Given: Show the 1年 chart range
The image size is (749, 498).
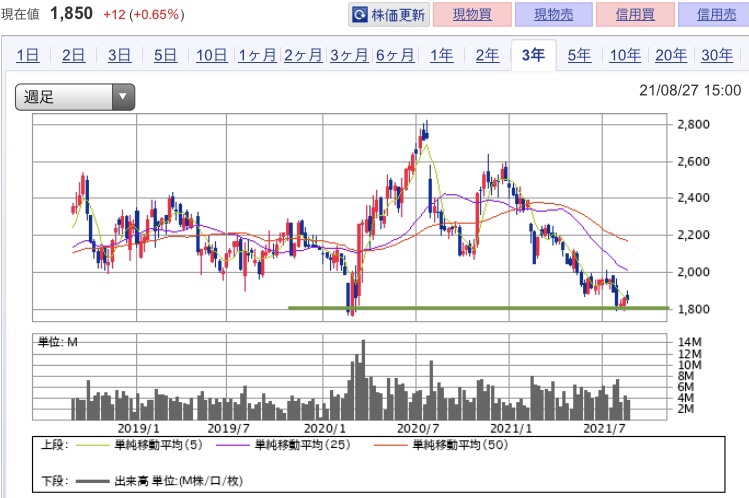Looking at the screenshot, I should [x=441, y=55].
